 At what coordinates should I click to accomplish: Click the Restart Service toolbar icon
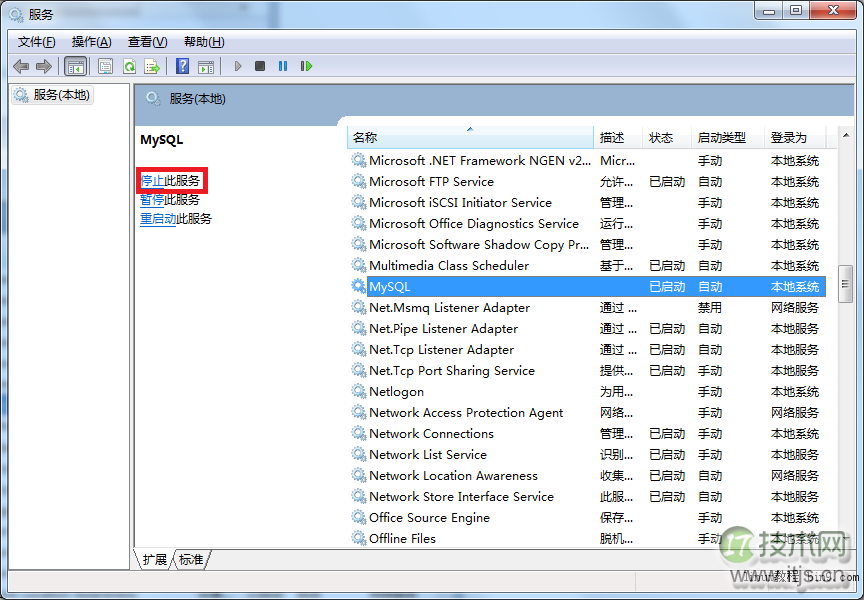(x=306, y=67)
